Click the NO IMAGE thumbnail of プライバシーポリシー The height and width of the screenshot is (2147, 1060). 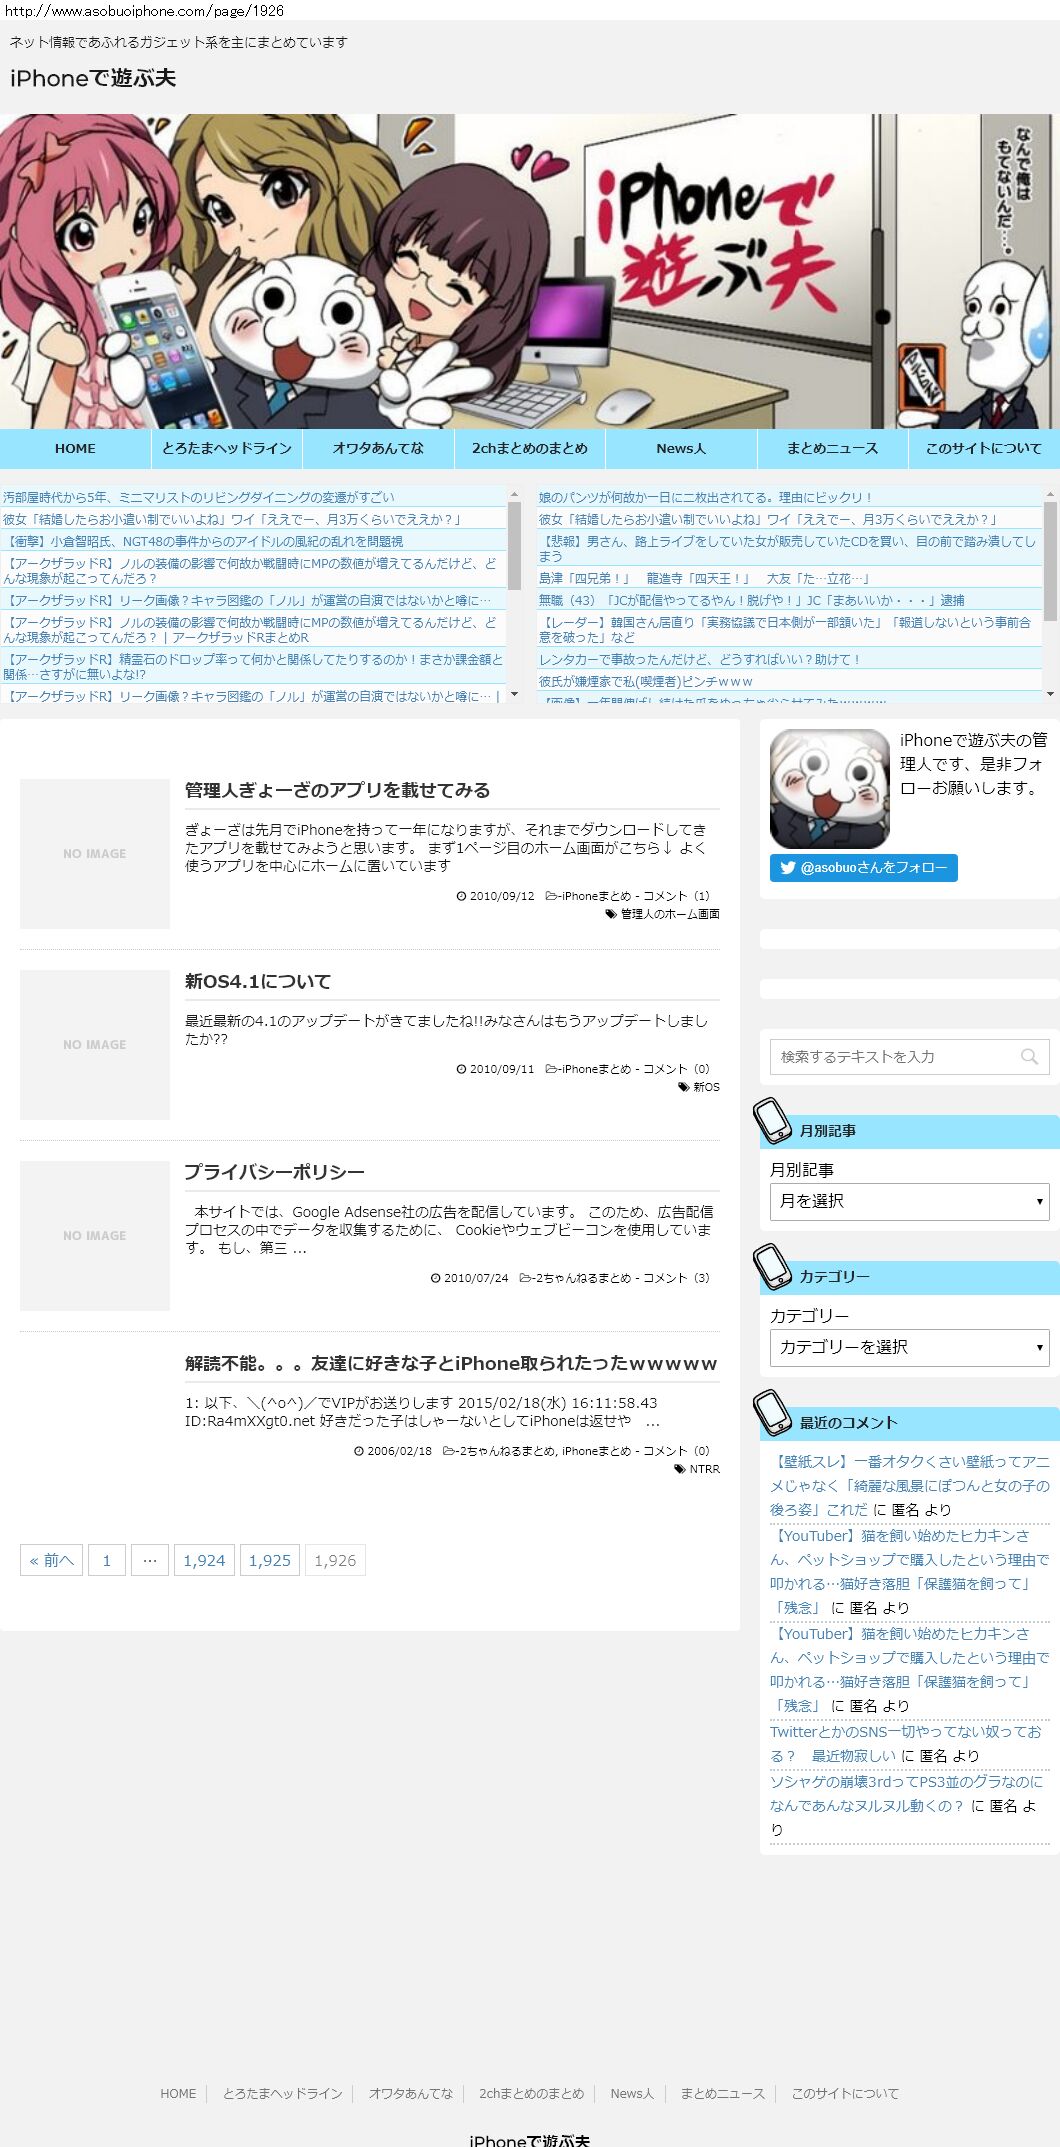coord(95,1236)
